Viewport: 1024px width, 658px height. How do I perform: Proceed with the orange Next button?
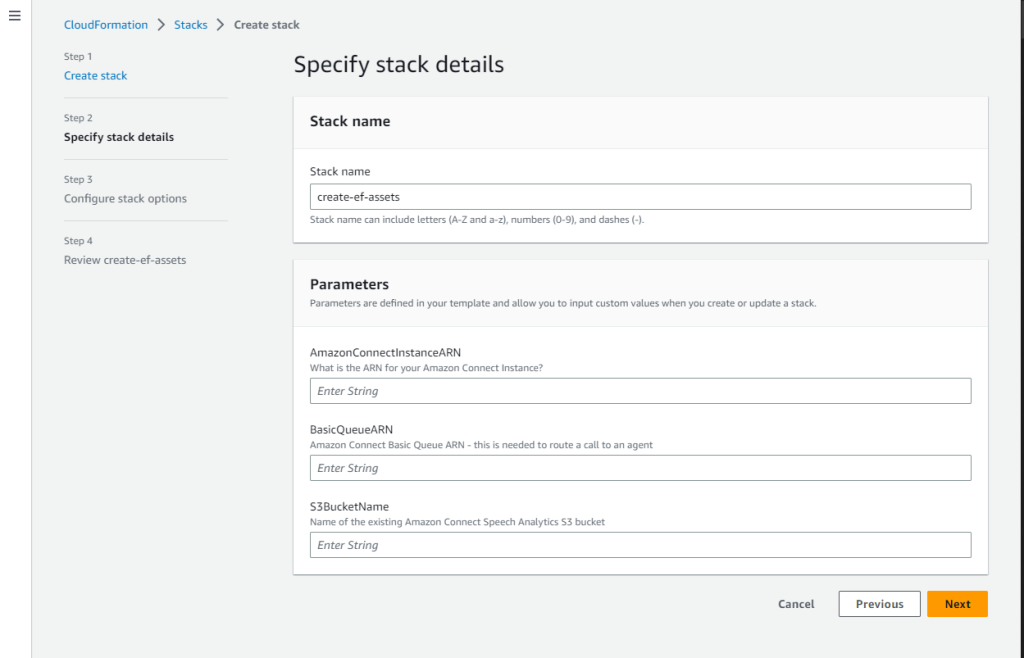point(957,604)
